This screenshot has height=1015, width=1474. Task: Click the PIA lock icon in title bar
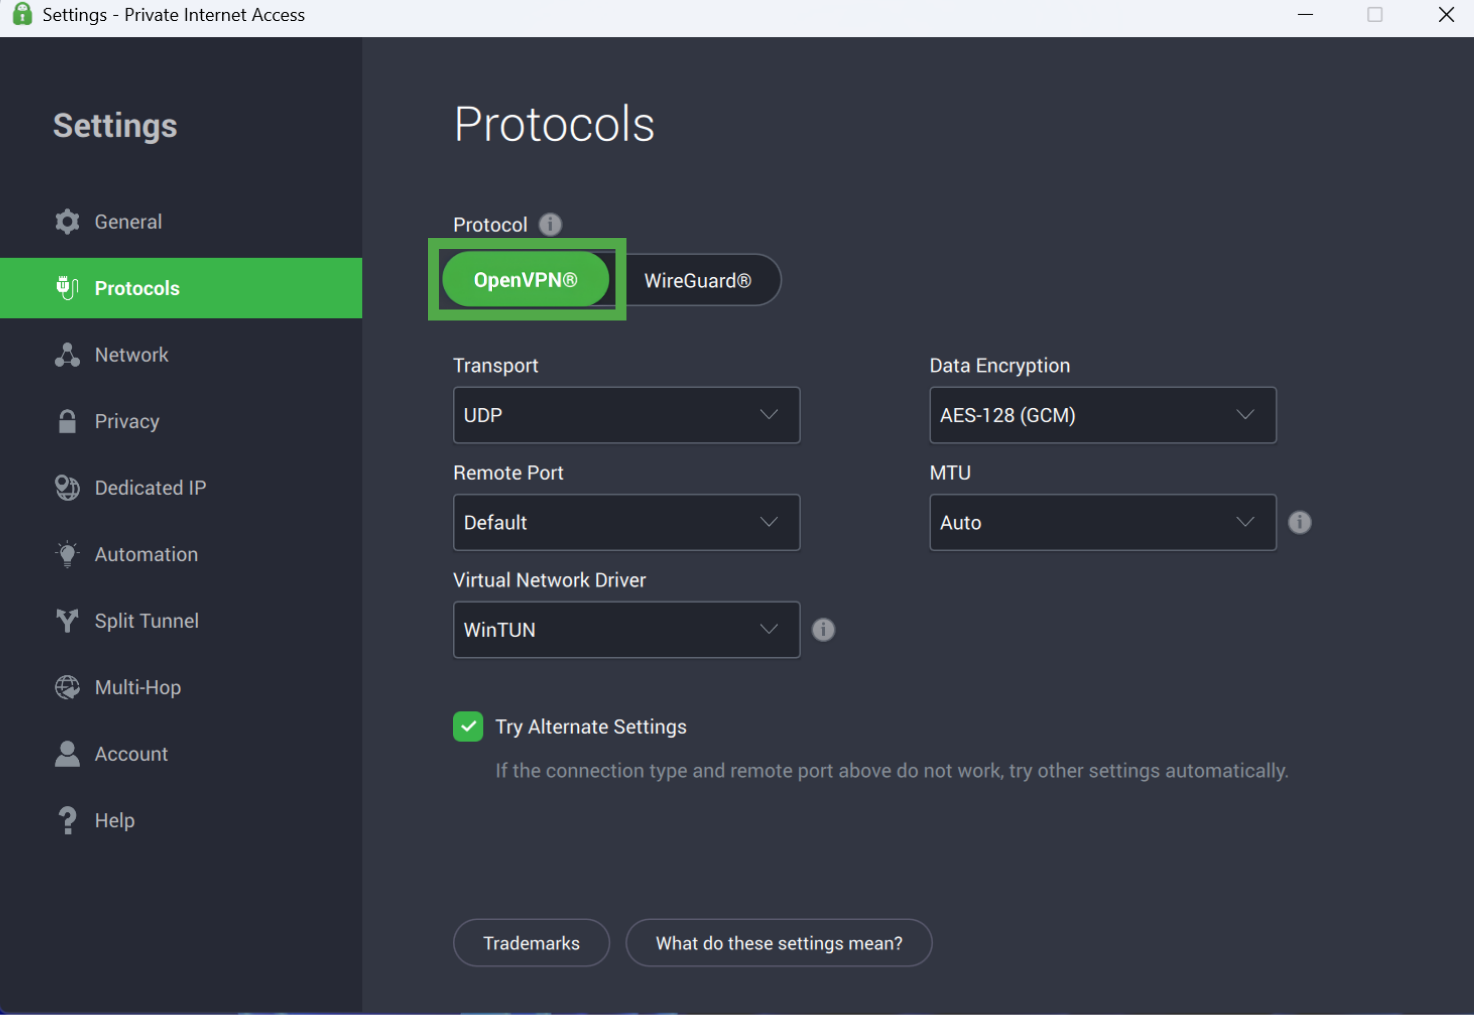(x=22, y=14)
